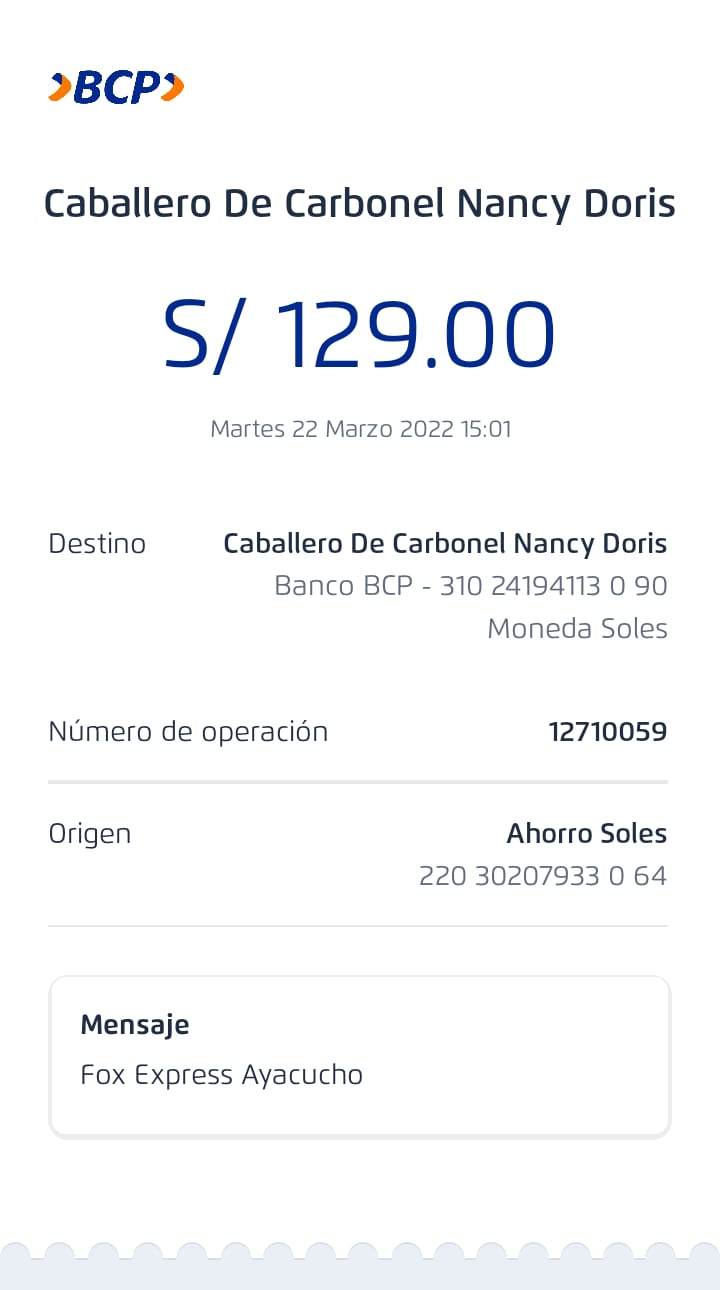
Task: Select the date Martes 22 Marzo 2022
Action: click(332, 429)
